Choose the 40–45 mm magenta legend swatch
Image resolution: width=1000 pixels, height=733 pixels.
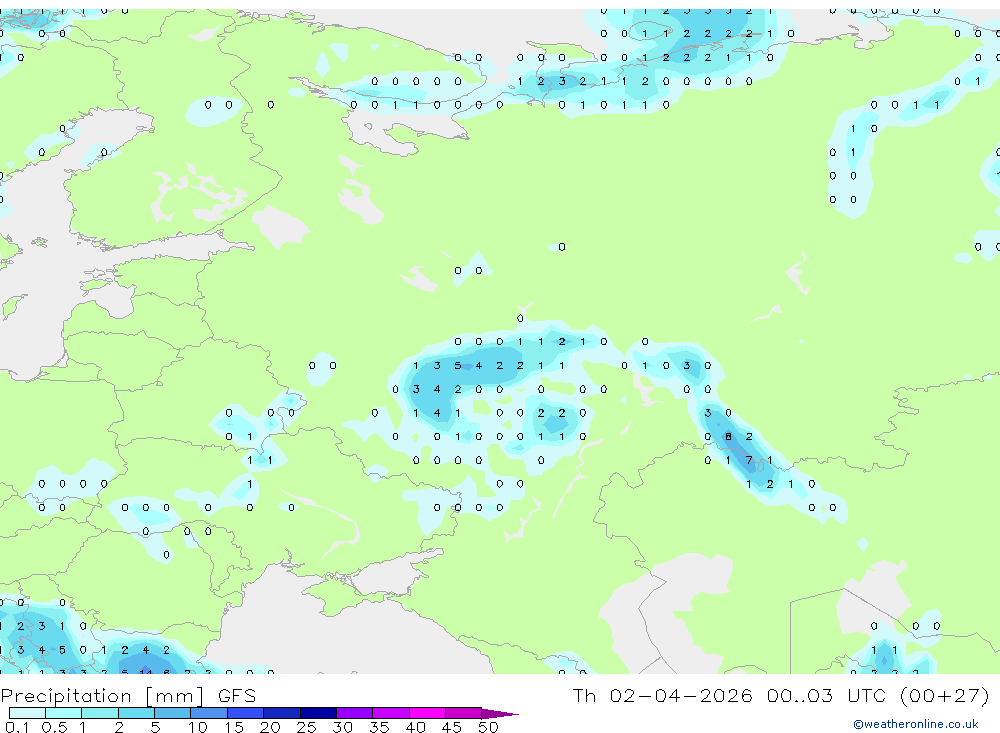(427, 713)
